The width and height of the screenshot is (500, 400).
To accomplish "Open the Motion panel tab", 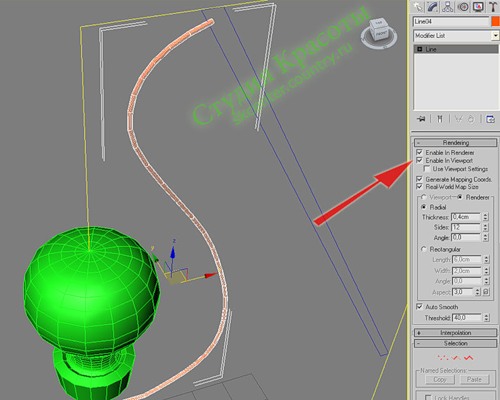I will click(463, 6).
